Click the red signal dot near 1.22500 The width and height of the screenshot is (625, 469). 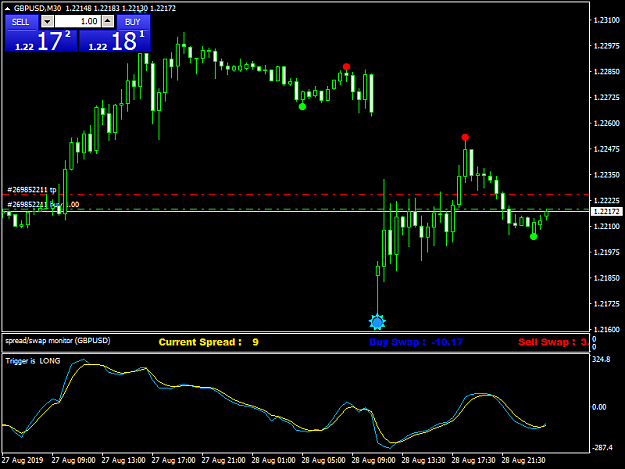[465, 137]
